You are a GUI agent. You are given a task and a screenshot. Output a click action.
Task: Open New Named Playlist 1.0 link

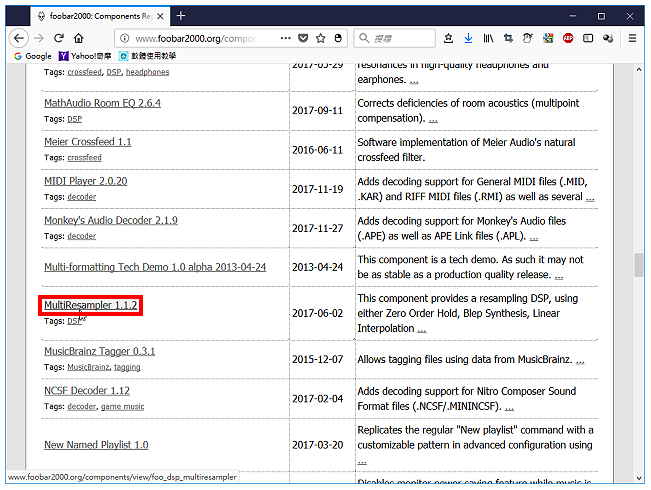click(x=96, y=445)
